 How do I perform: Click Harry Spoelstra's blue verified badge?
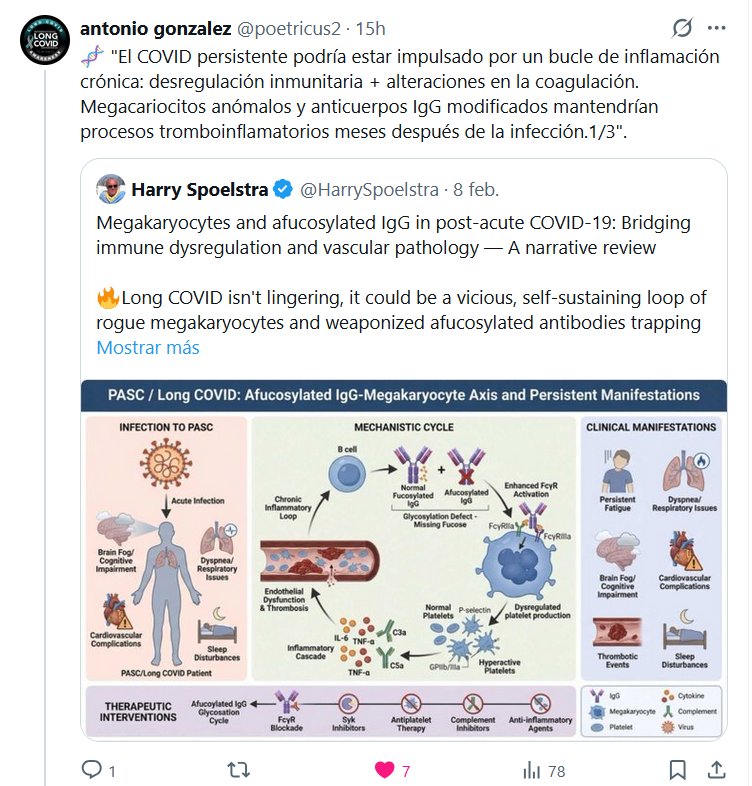click(x=283, y=189)
